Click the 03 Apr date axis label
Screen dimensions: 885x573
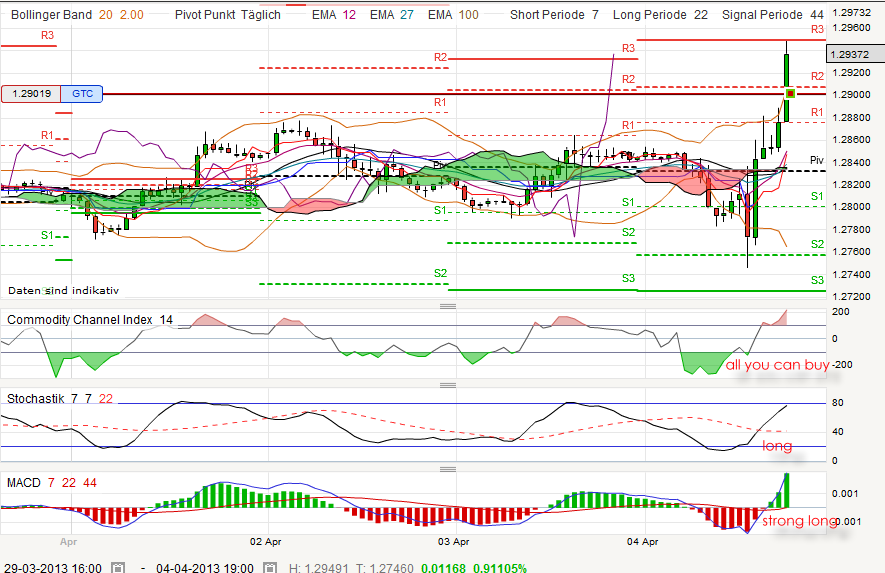pyautogui.click(x=453, y=541)
